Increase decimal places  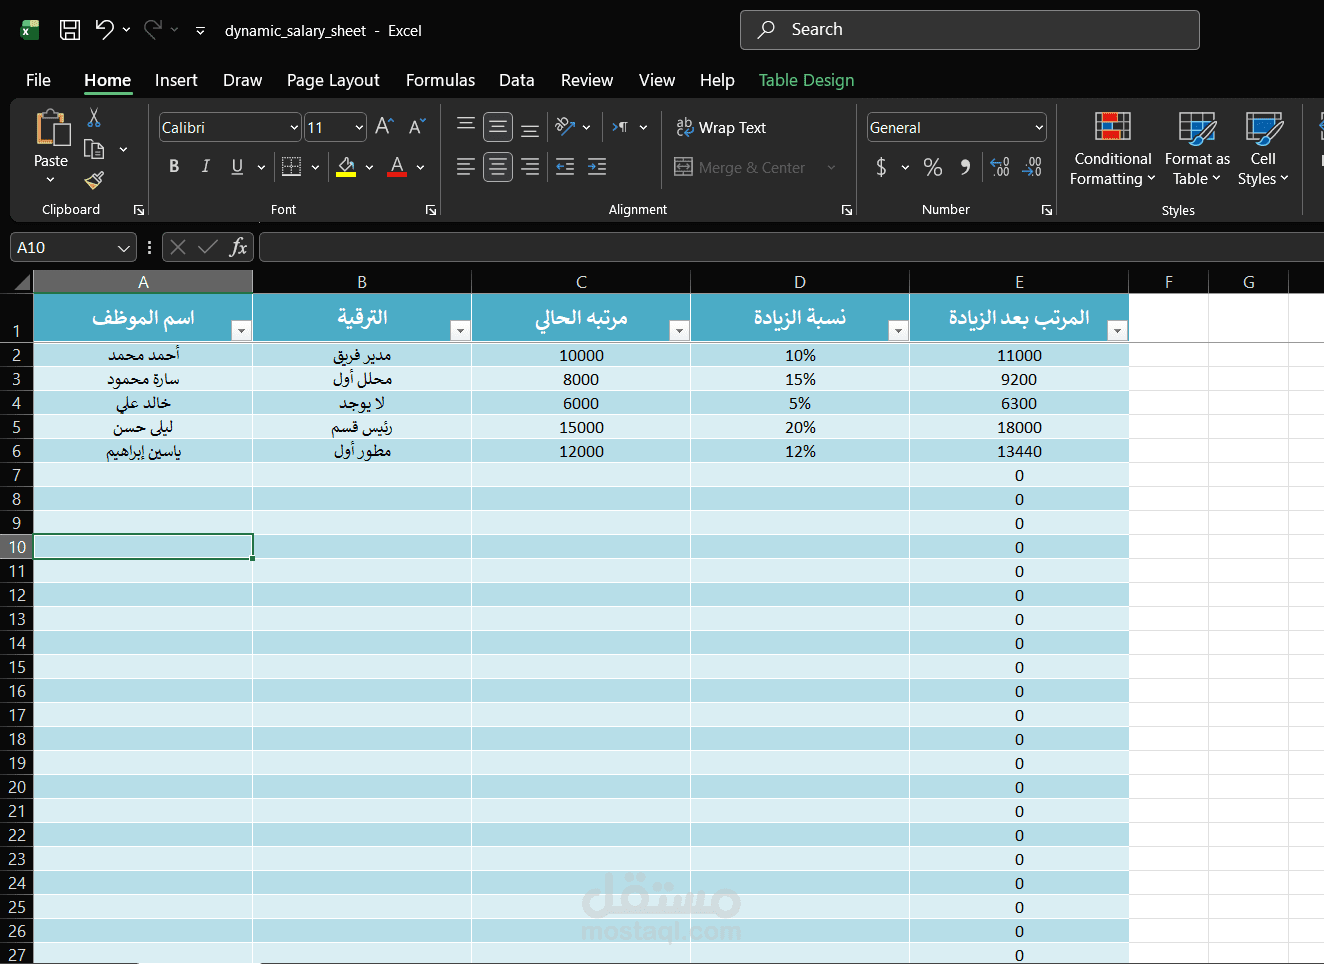pyautogui.click(x=1000, y=167)
